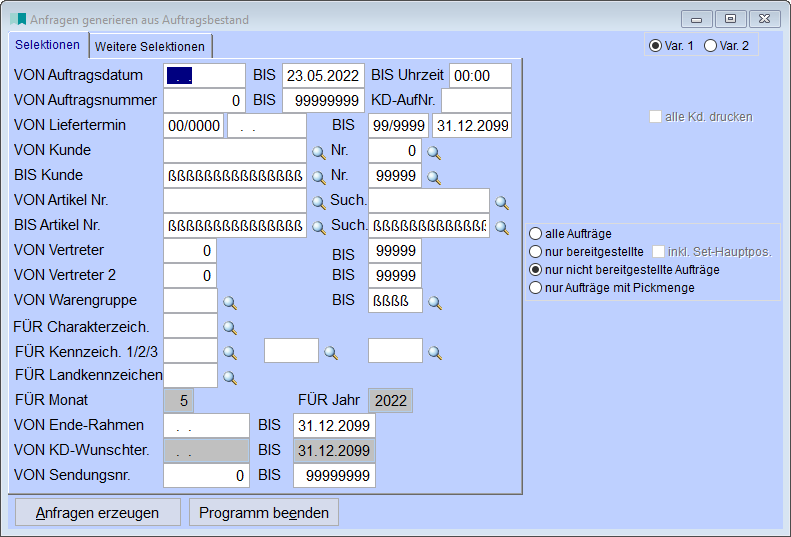This screenshot has width=791, height=537.
Task: Select the 'alle Aufträge' radio option
Action: tap(536, 234)
